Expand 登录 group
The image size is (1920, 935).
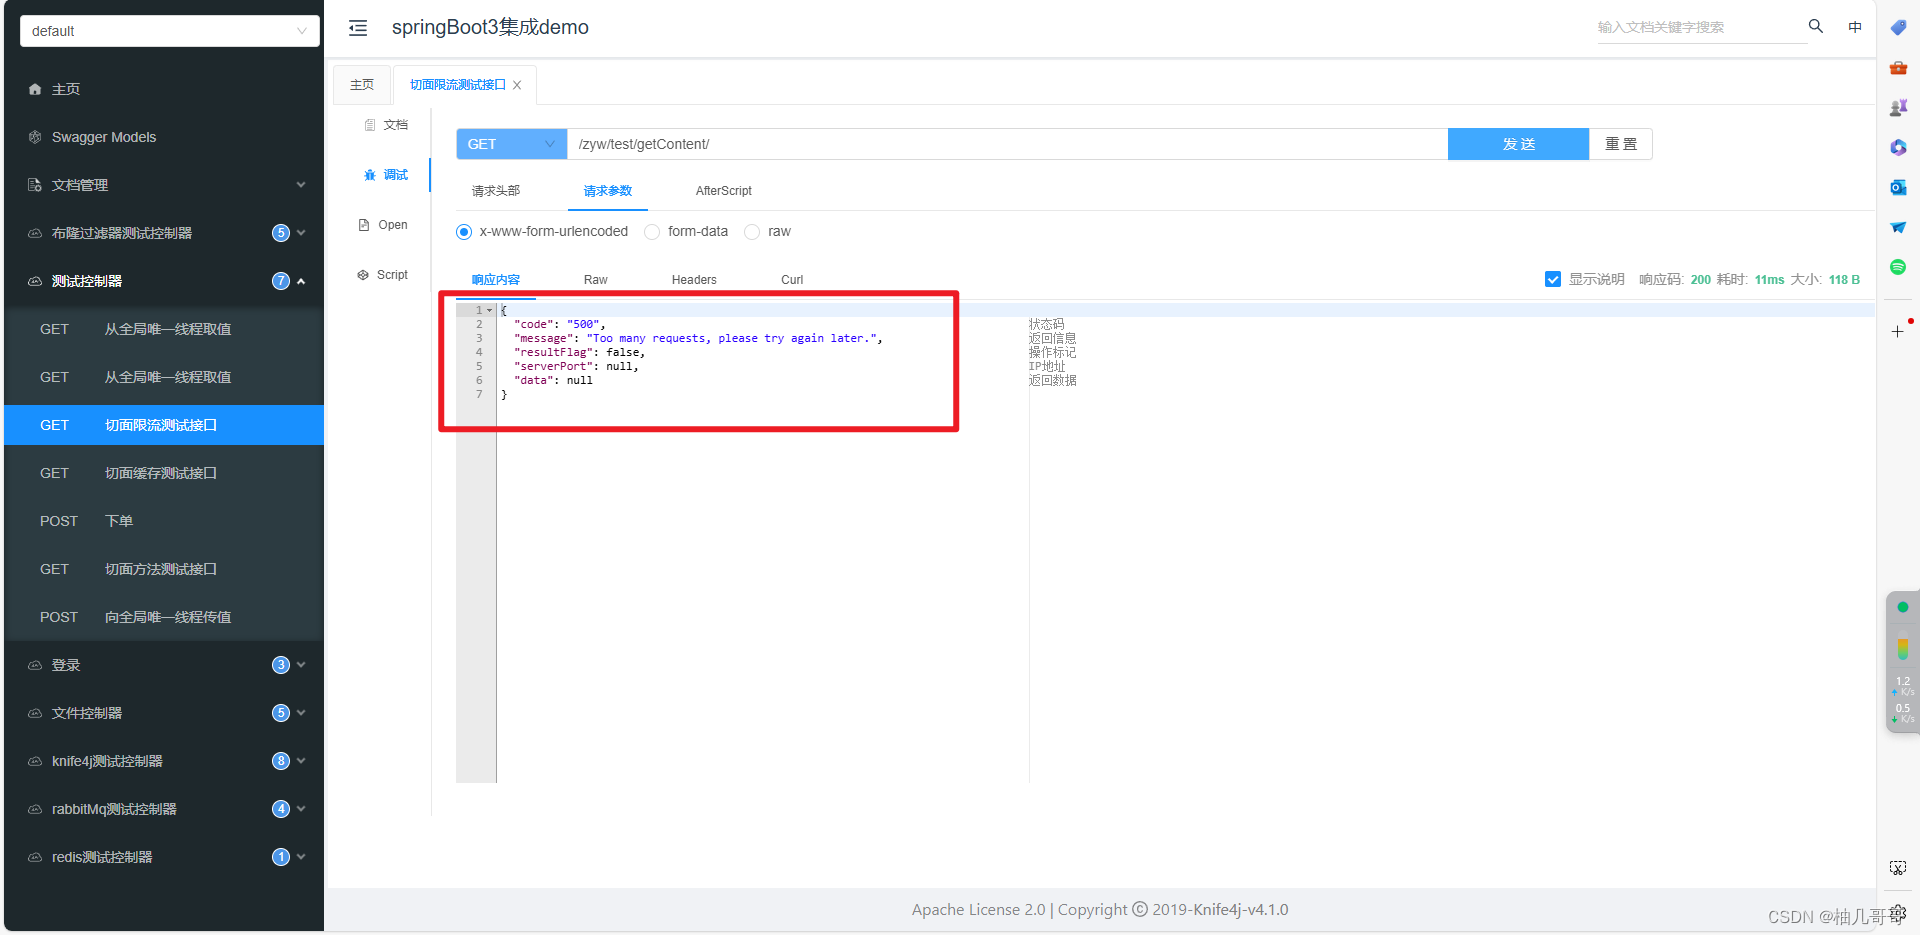(301, 665)
